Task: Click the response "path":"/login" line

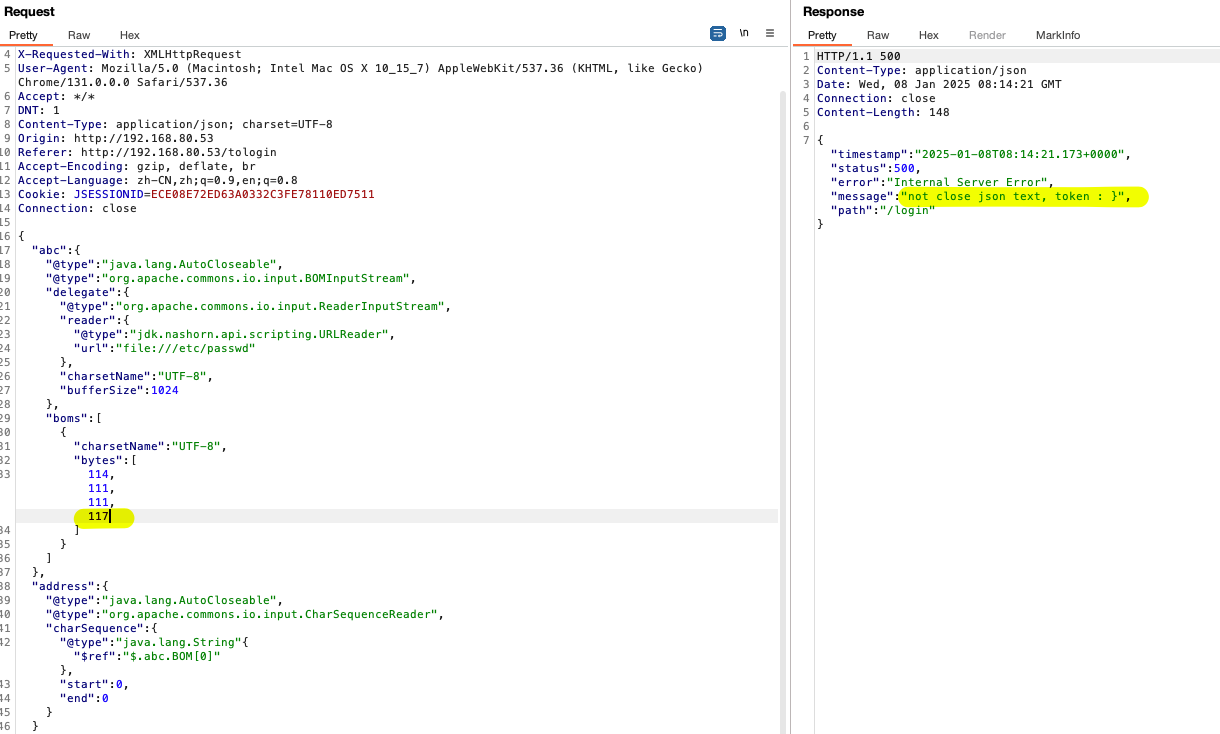Action: [x=883, y=210]
